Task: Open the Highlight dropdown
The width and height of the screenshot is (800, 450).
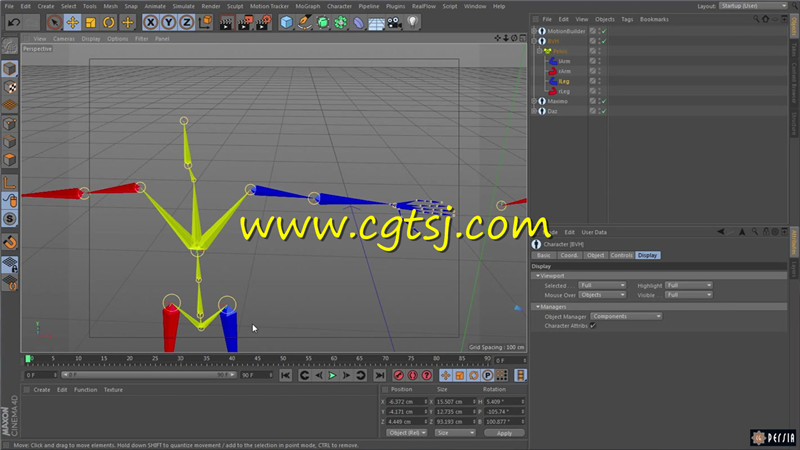Action: tap(688, 285)
